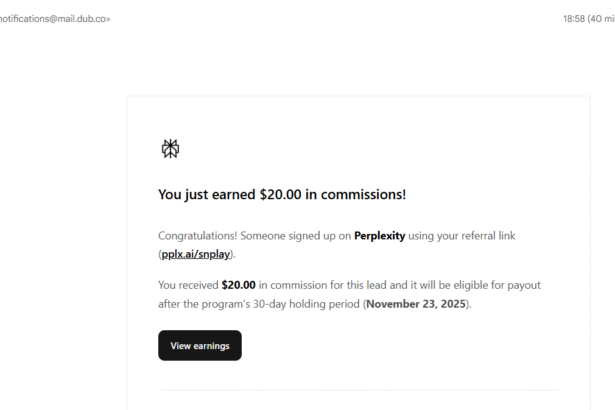Click the "You received" sentence start
This screenshot has height=410, width=615.
click(188, 285)
